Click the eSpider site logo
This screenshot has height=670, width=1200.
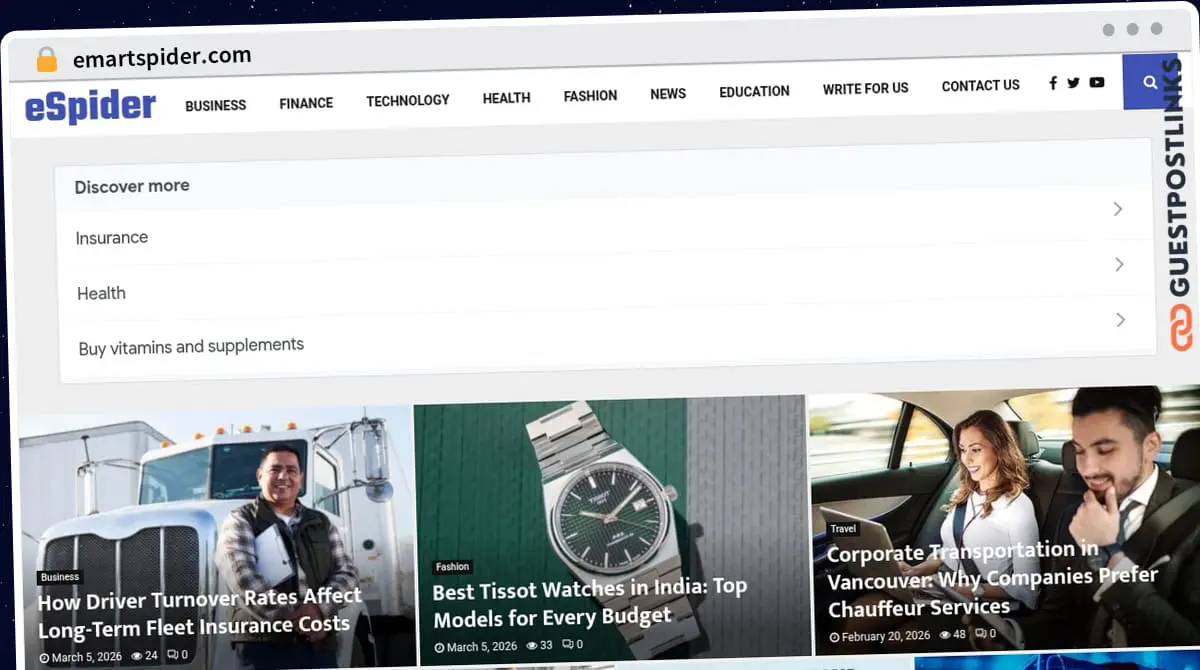pos(90,107)
